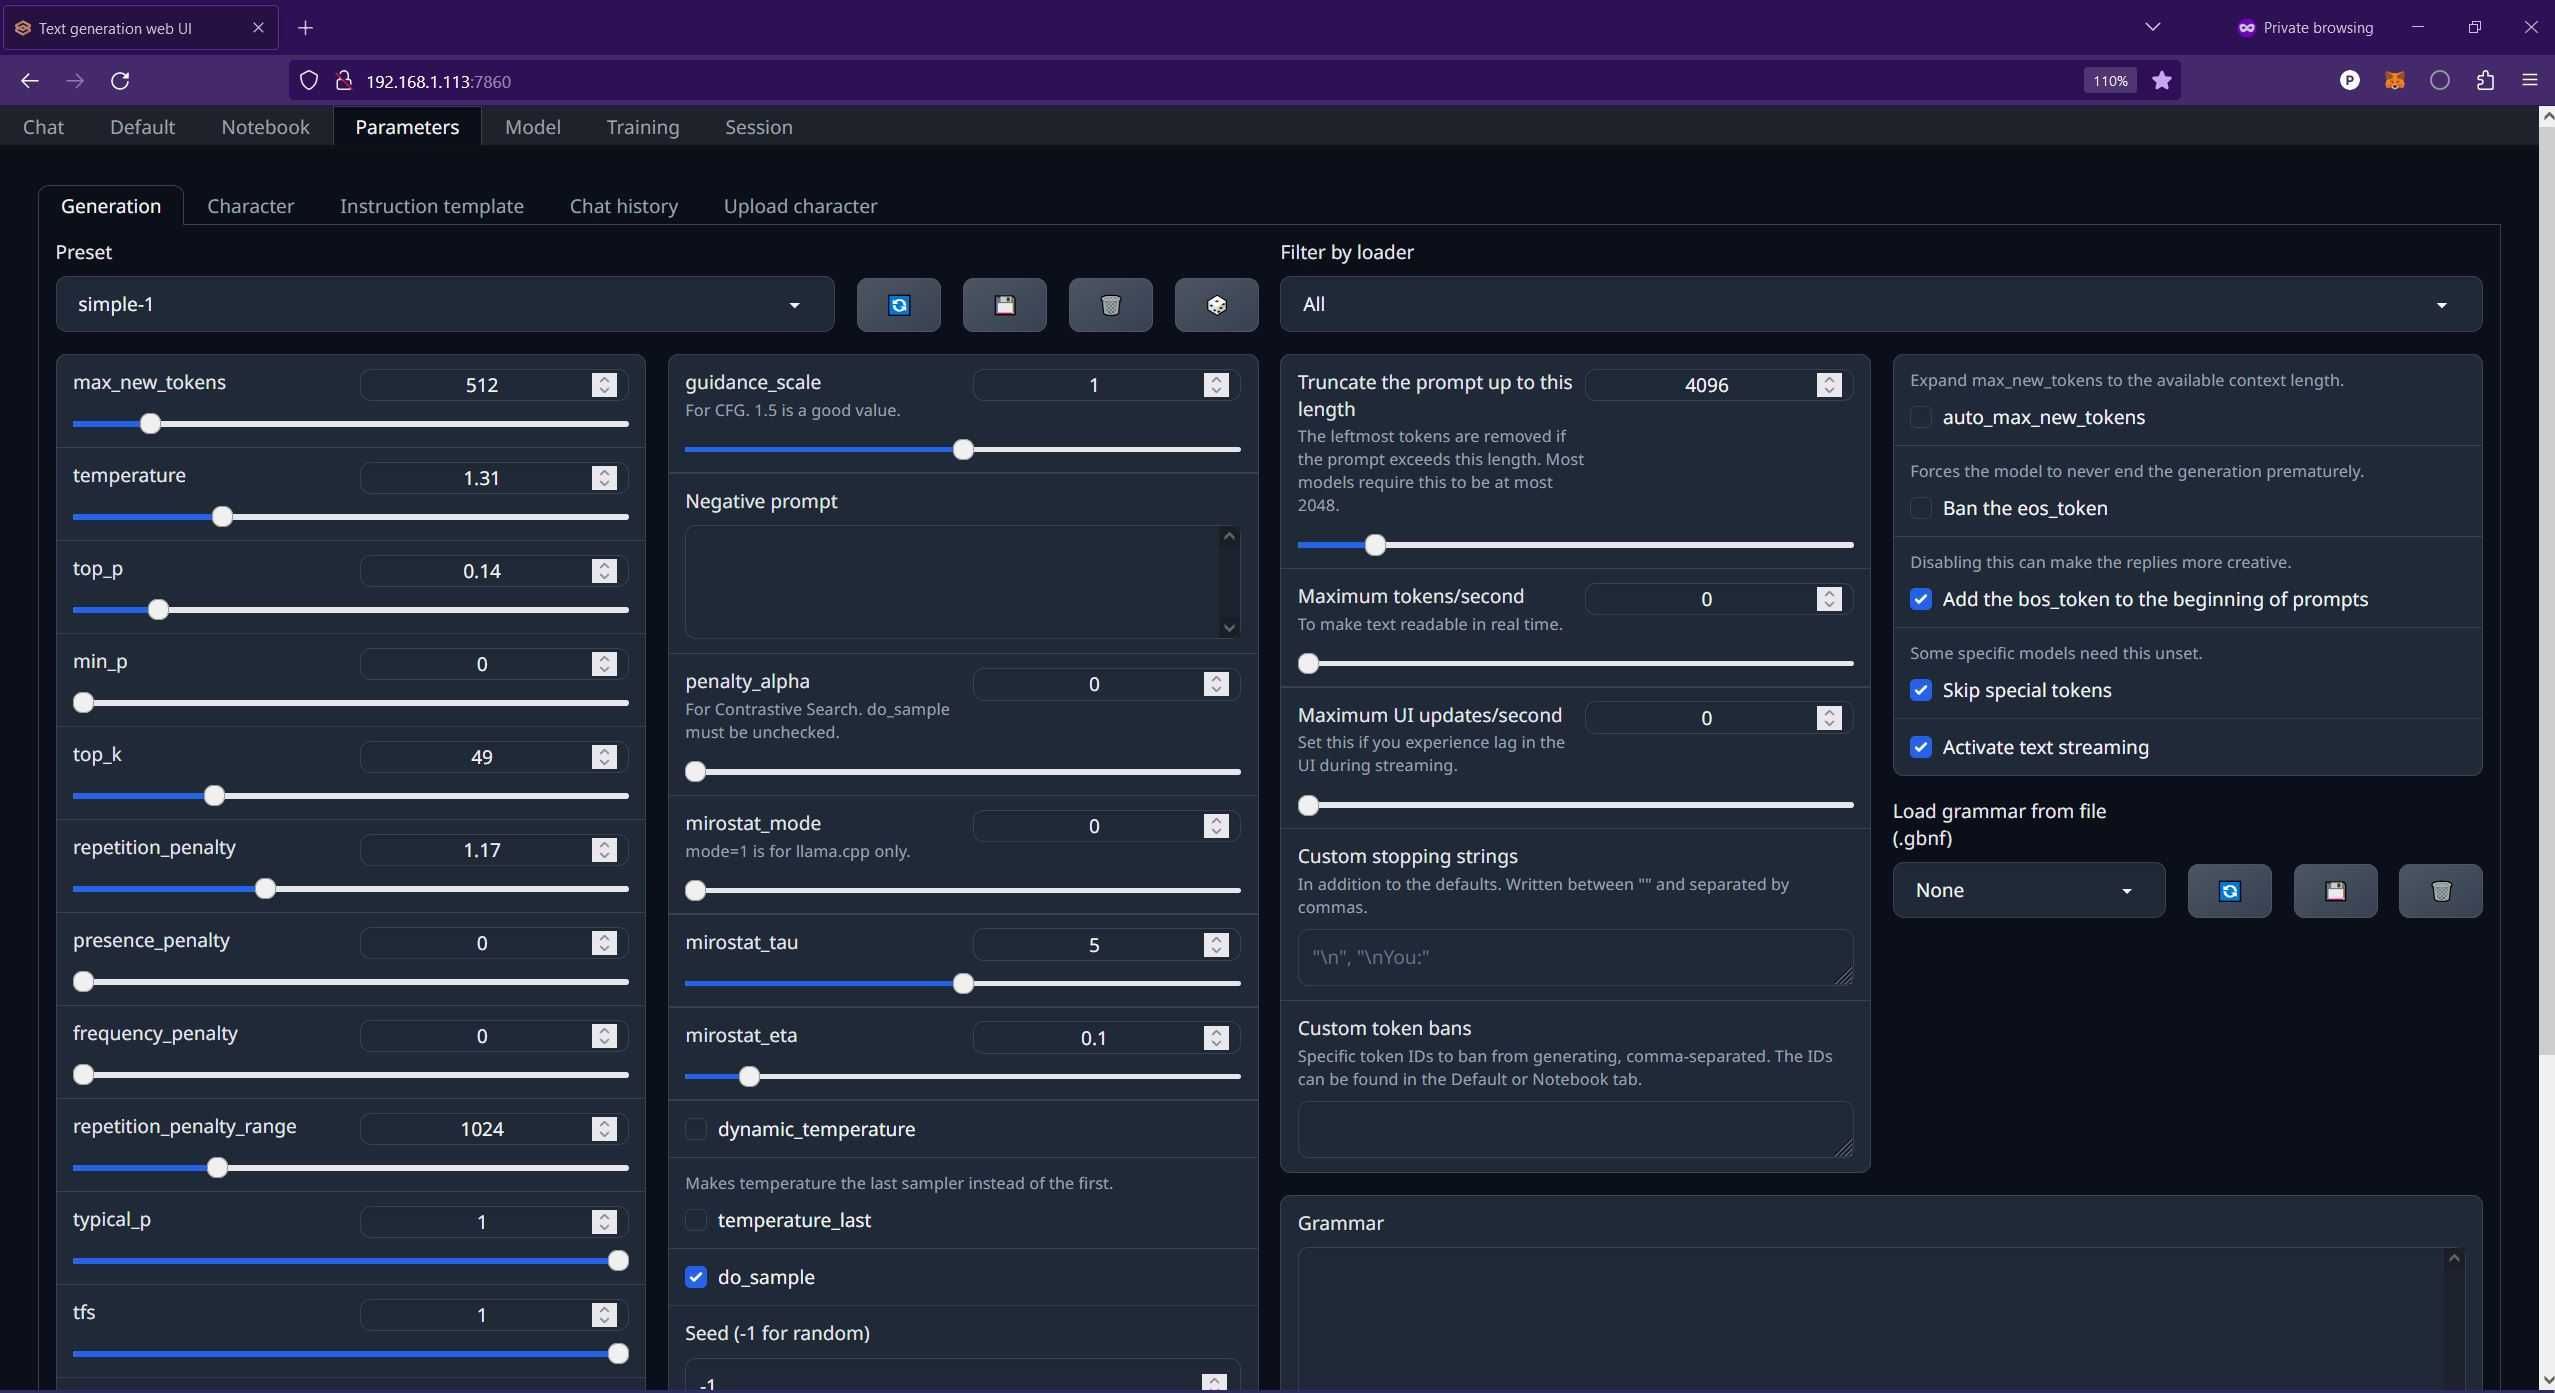The width and height of the screenshot is (2555, 1393).
Task: Click the bookmark star icon
Action: (x=2161, y=81)
